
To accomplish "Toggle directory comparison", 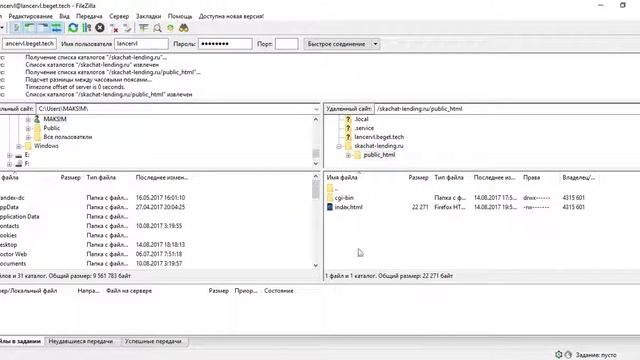I will (157, 28).
